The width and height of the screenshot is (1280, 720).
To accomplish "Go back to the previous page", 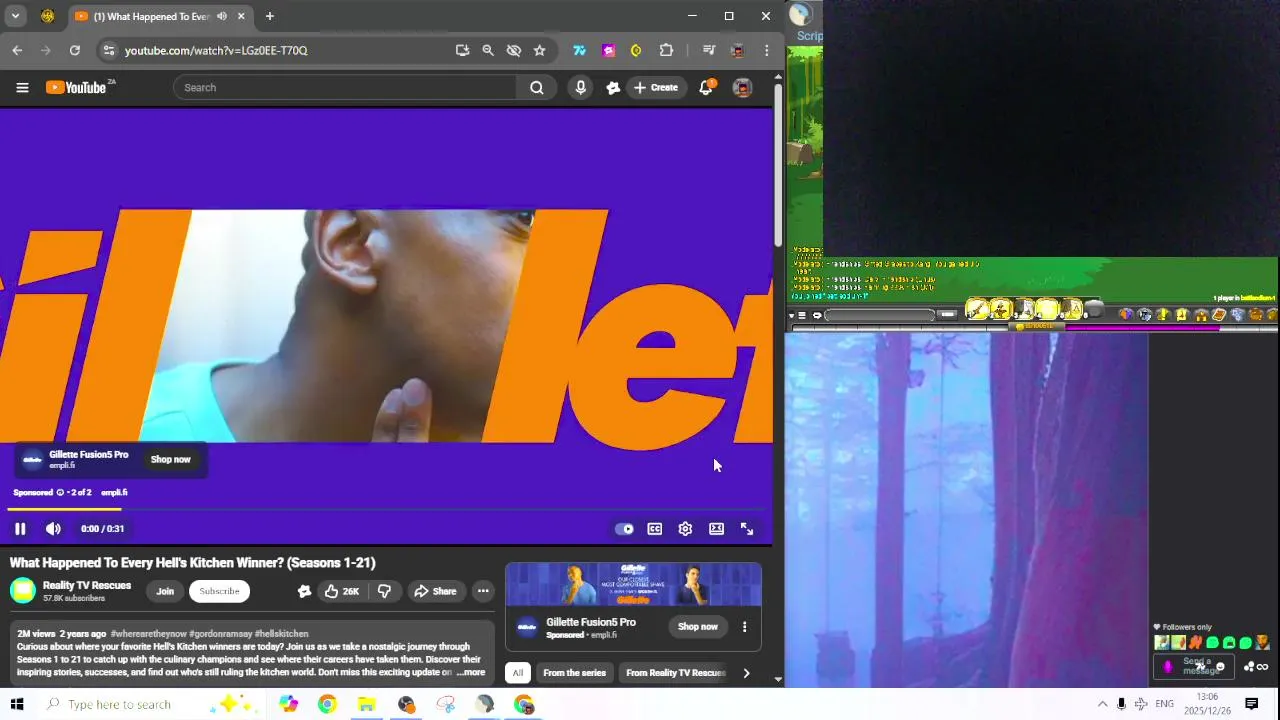I will coord(17,50).
